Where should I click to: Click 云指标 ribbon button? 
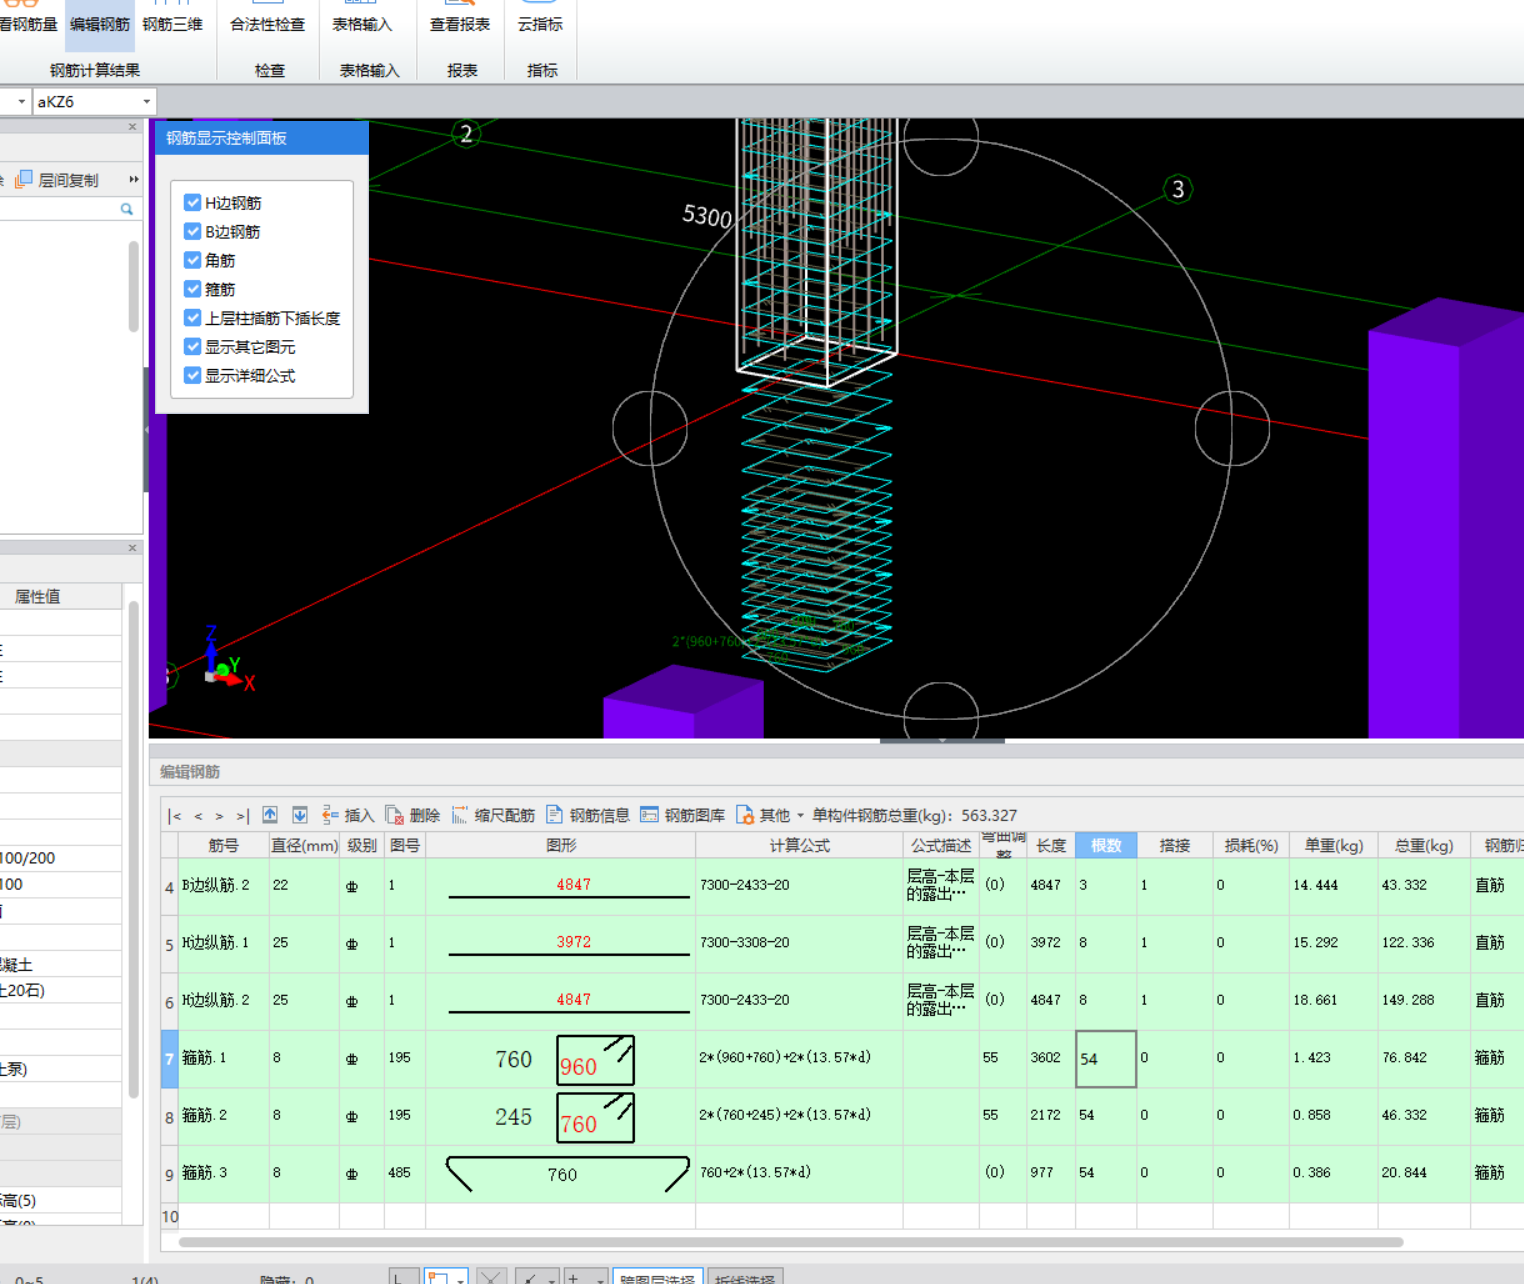coord(540,24)
